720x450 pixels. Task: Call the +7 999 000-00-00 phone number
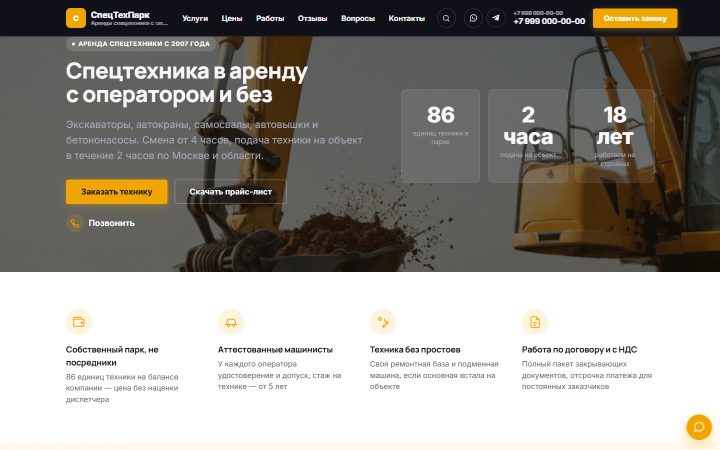549,21
